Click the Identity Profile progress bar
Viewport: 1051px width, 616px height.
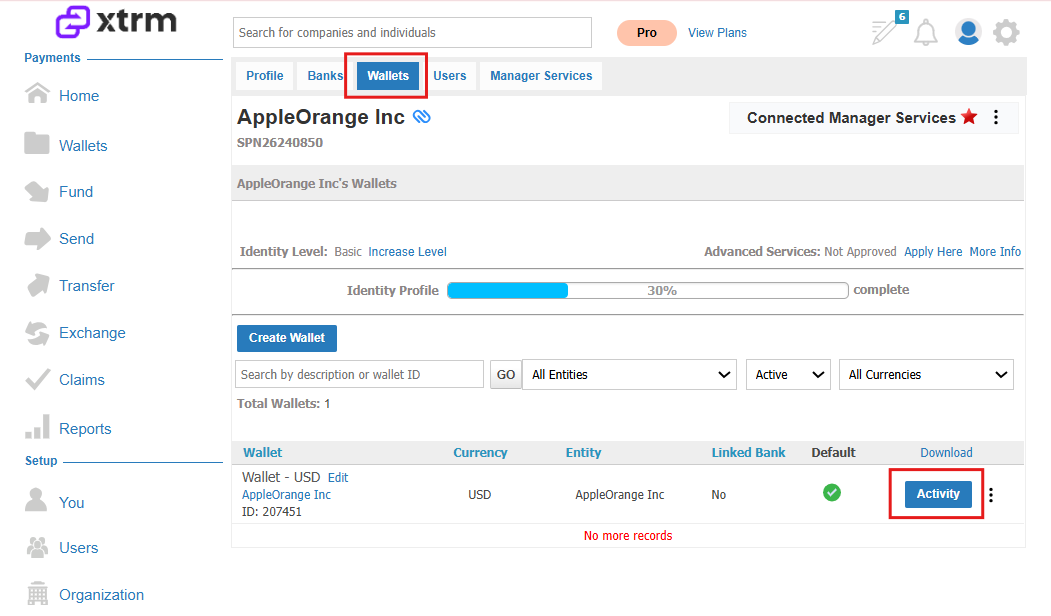(647, 290)
